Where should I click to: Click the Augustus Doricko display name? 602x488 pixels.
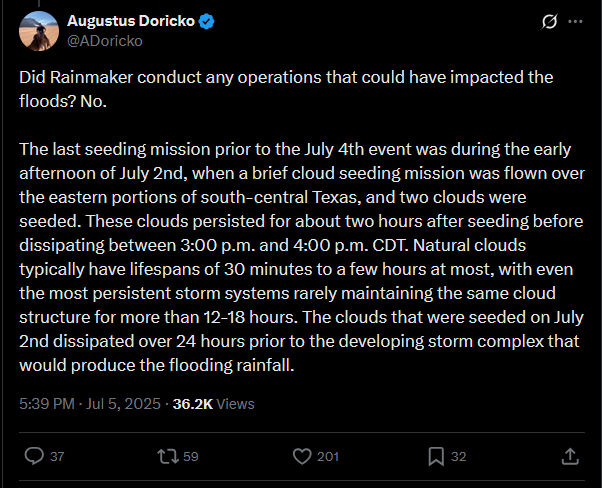point(131,21)
